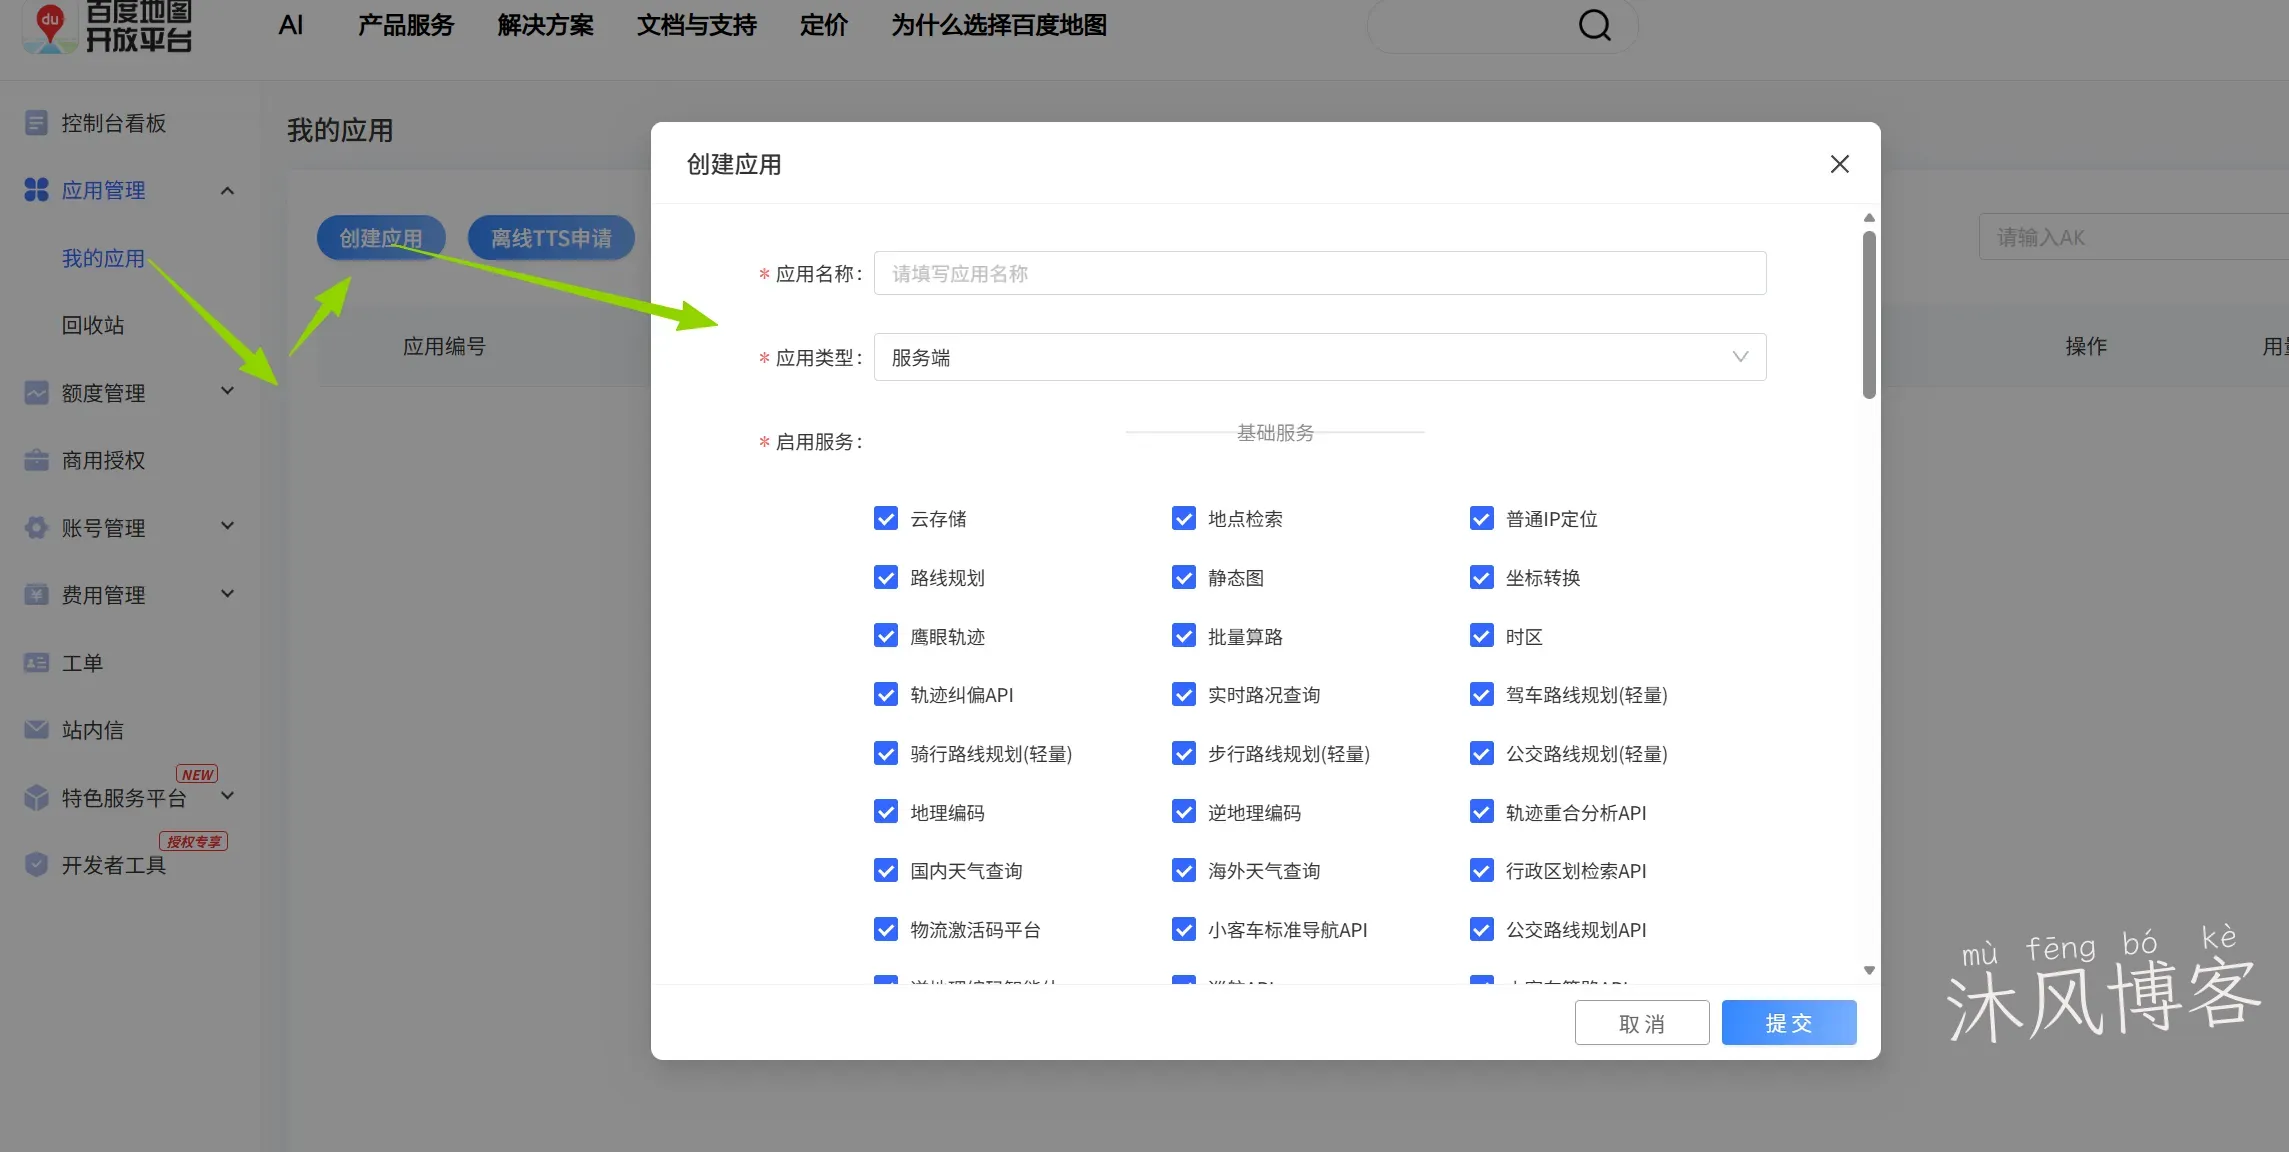Click the search magnifier icon
Image resolution: width=2289 pixels, height=1152 pixels.
[x=1595, y=25]
